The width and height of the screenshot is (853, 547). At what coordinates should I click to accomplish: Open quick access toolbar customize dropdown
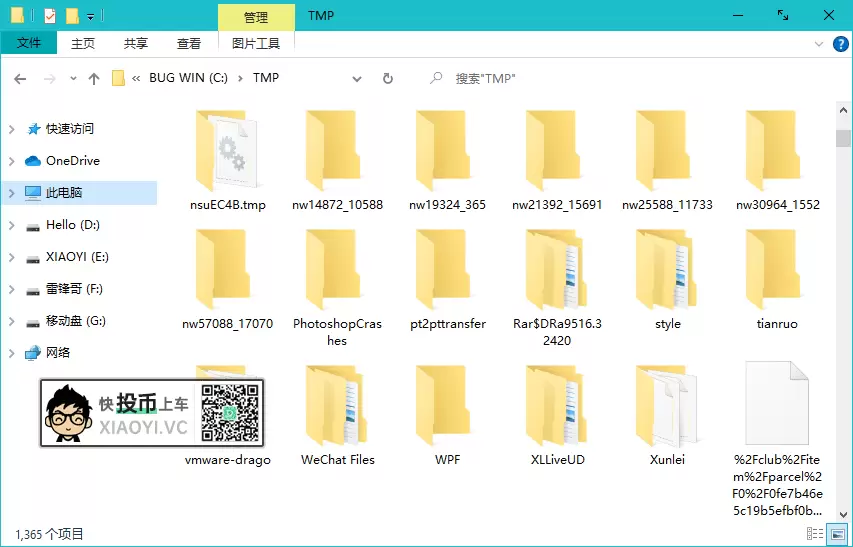tap(90, 17)
